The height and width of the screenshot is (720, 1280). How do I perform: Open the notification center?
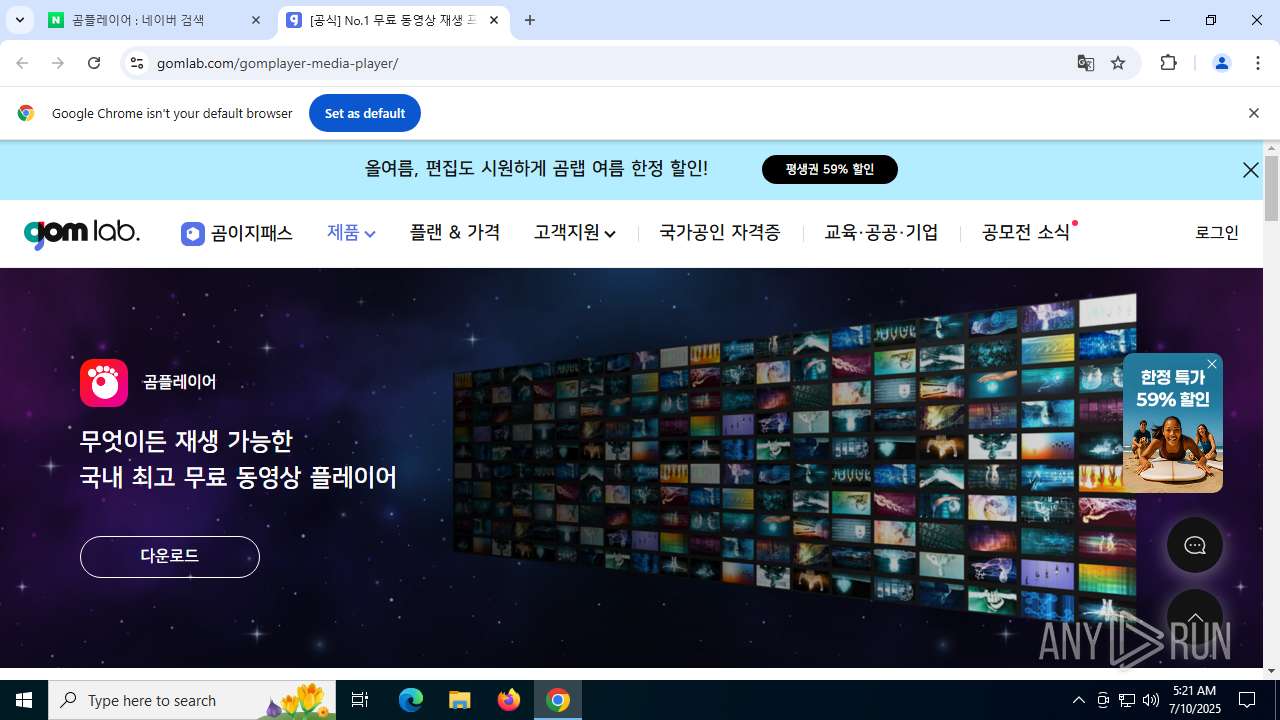click(1247, 700)
